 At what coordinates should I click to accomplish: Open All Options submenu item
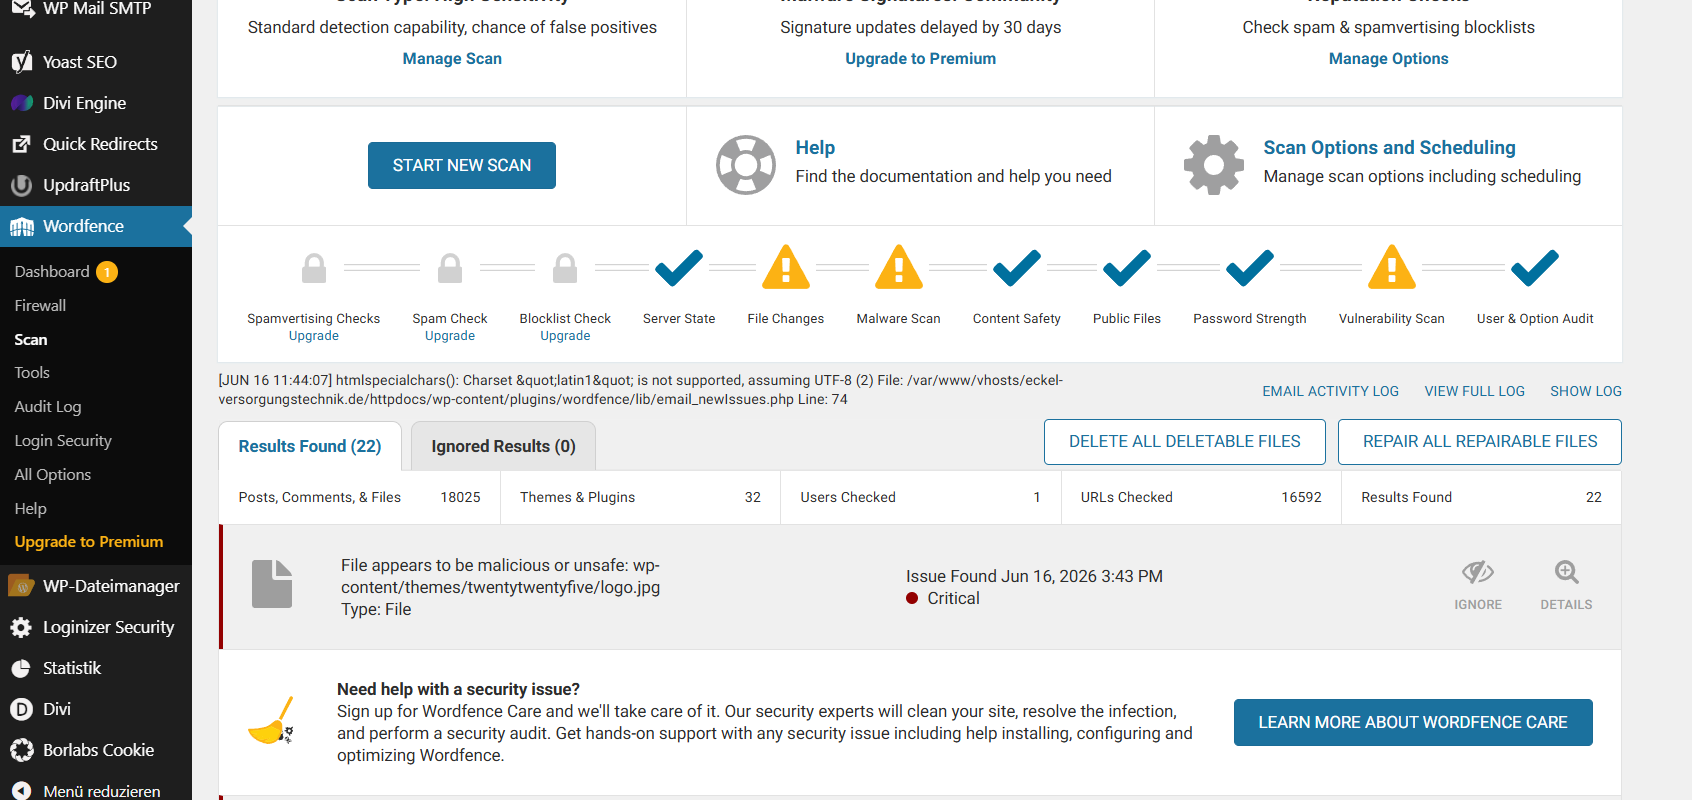pyautogui.click(x=53, y=475)
